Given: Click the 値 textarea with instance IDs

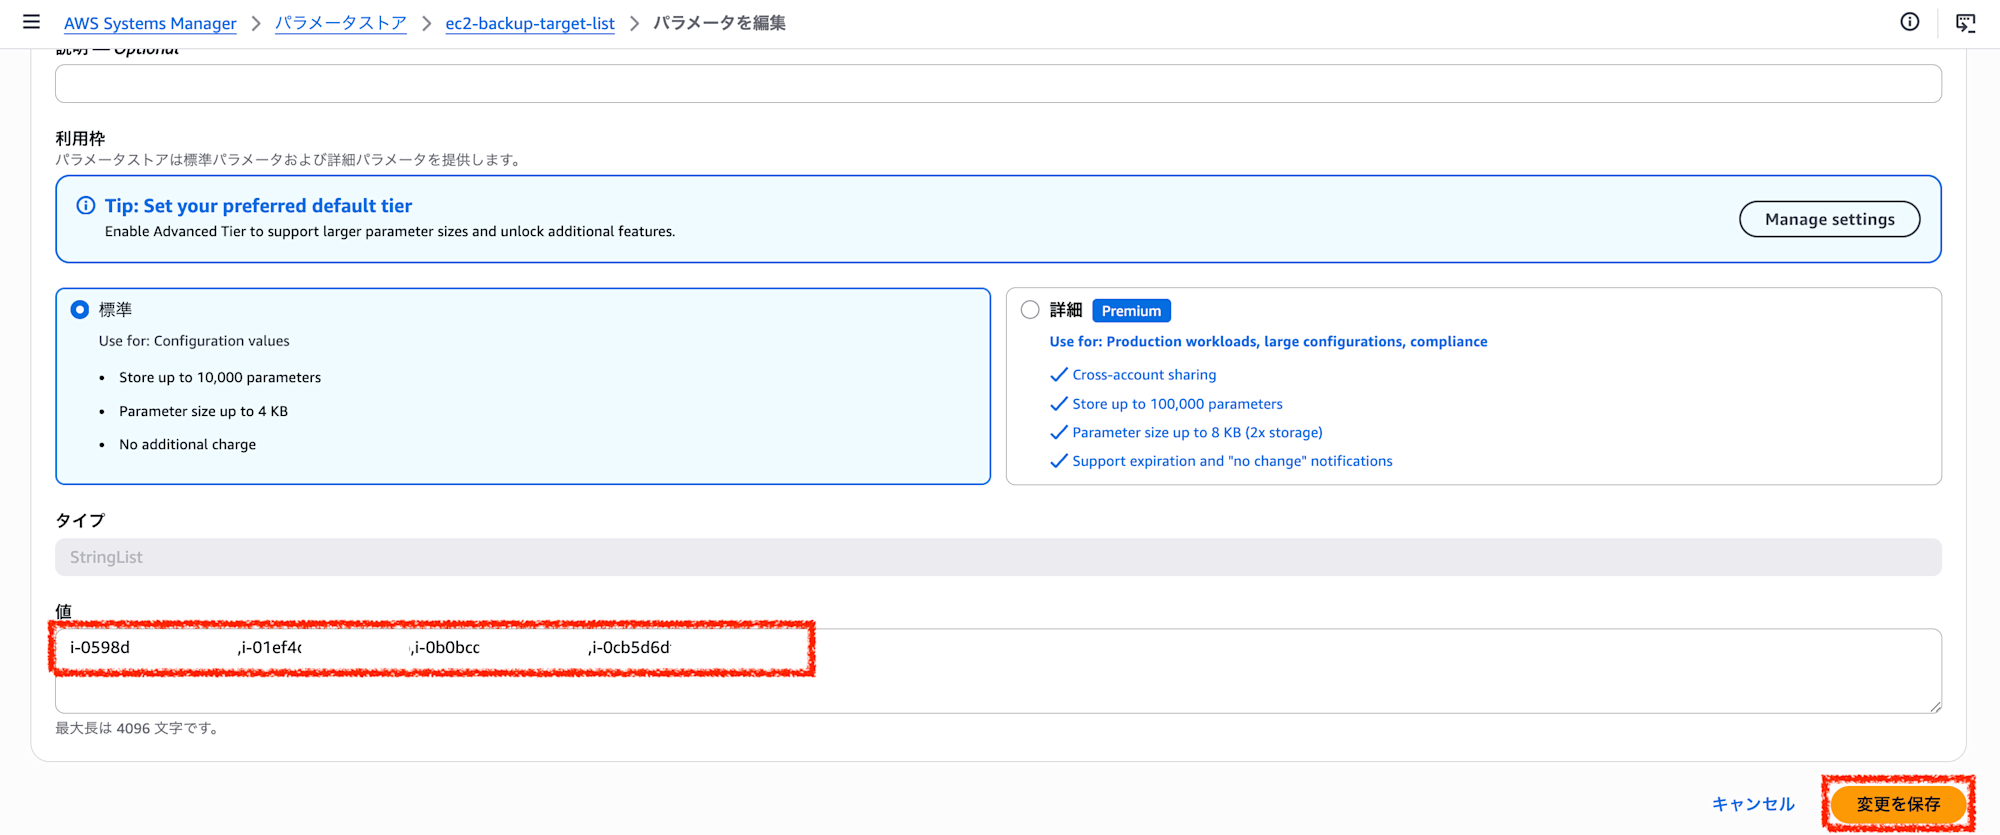Looking at the screenshot, I should [998, 671].
